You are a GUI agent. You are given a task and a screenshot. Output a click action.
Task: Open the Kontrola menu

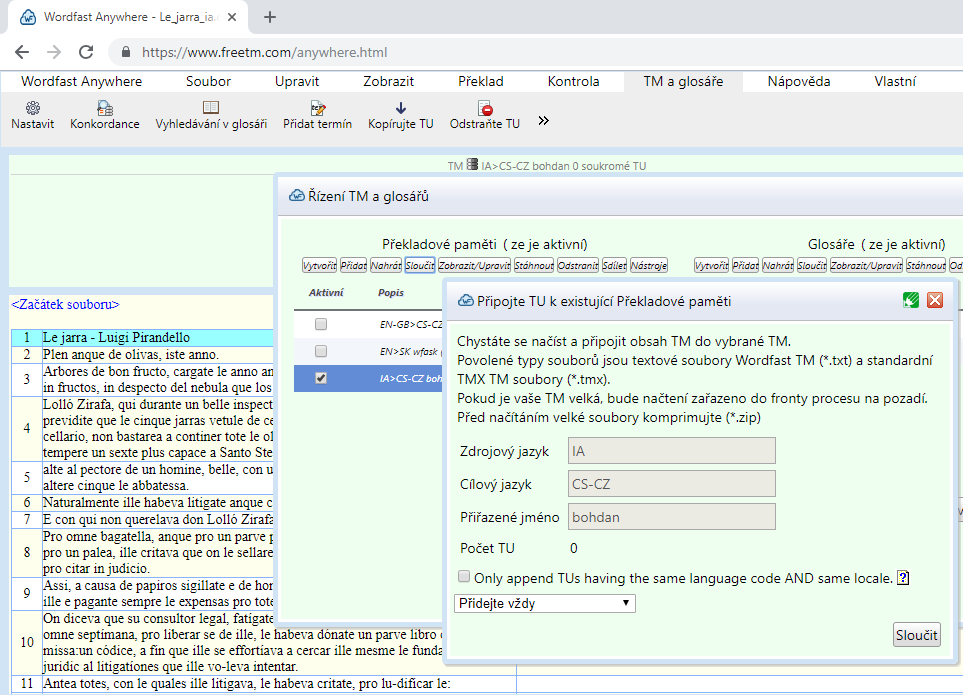pyautogui.click(x=573, y=82)
